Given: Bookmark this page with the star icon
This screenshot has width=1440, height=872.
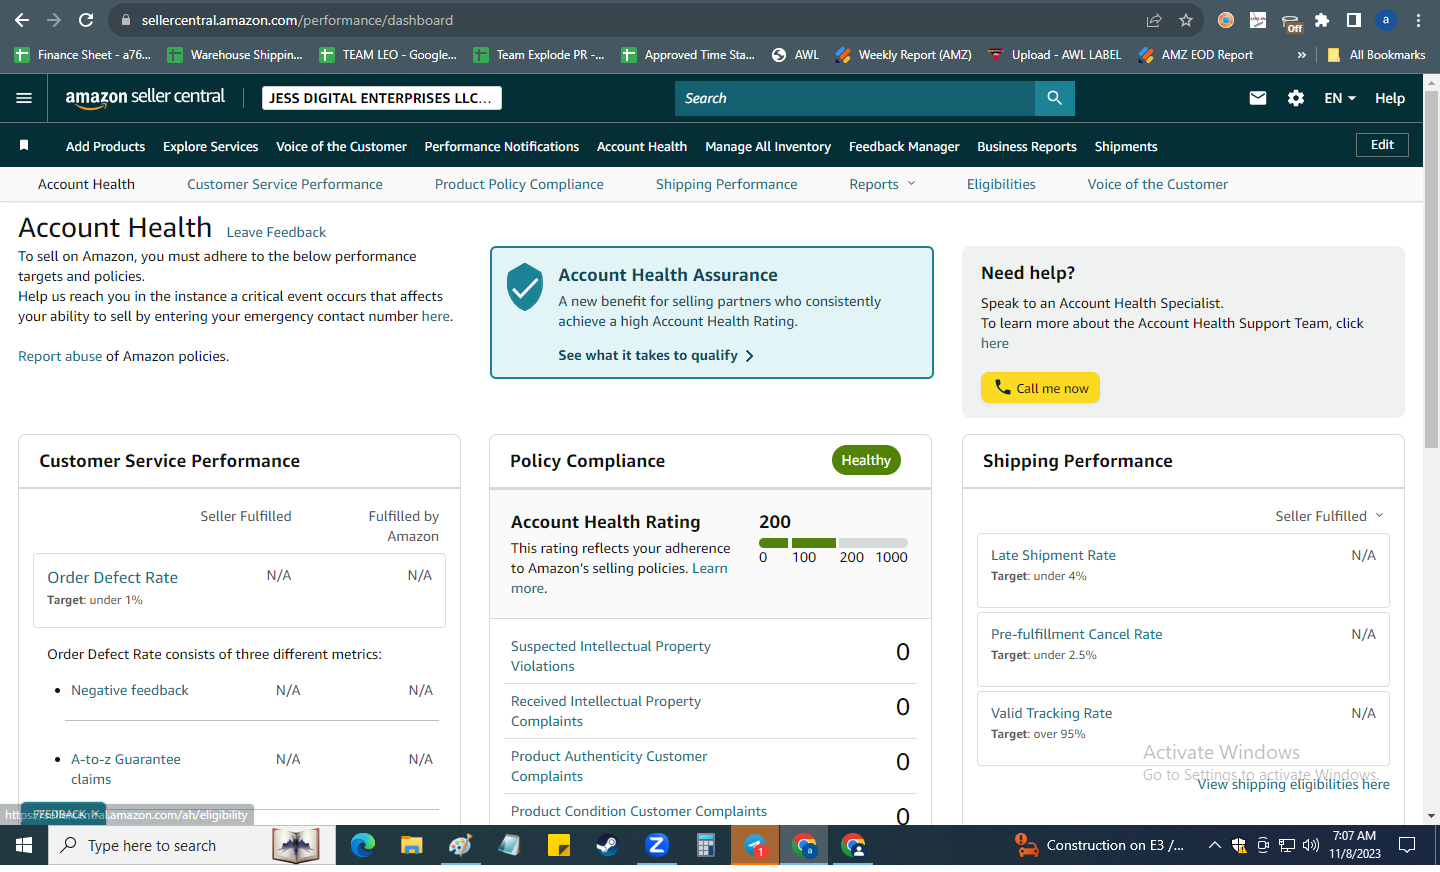Looking at the screenshot, I should point(1186,20).
